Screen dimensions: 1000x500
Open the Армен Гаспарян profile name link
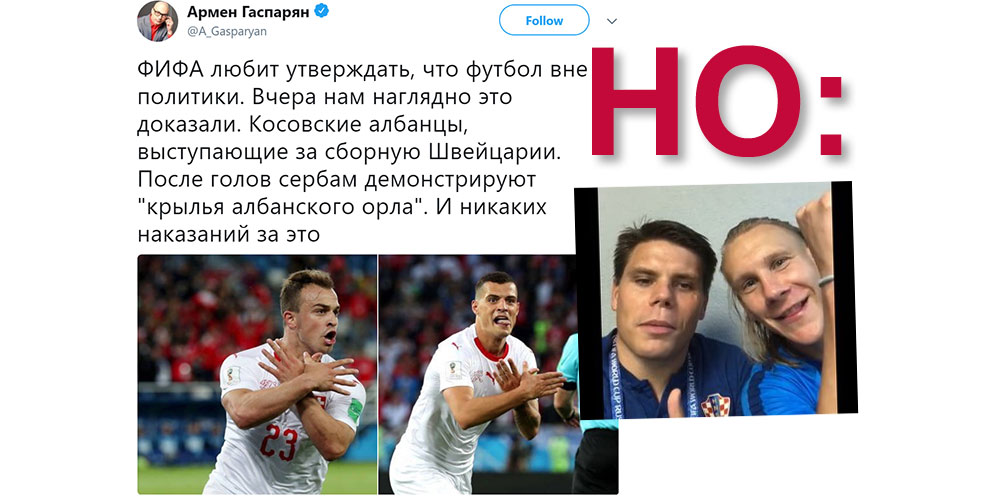[x=249, y=11]
